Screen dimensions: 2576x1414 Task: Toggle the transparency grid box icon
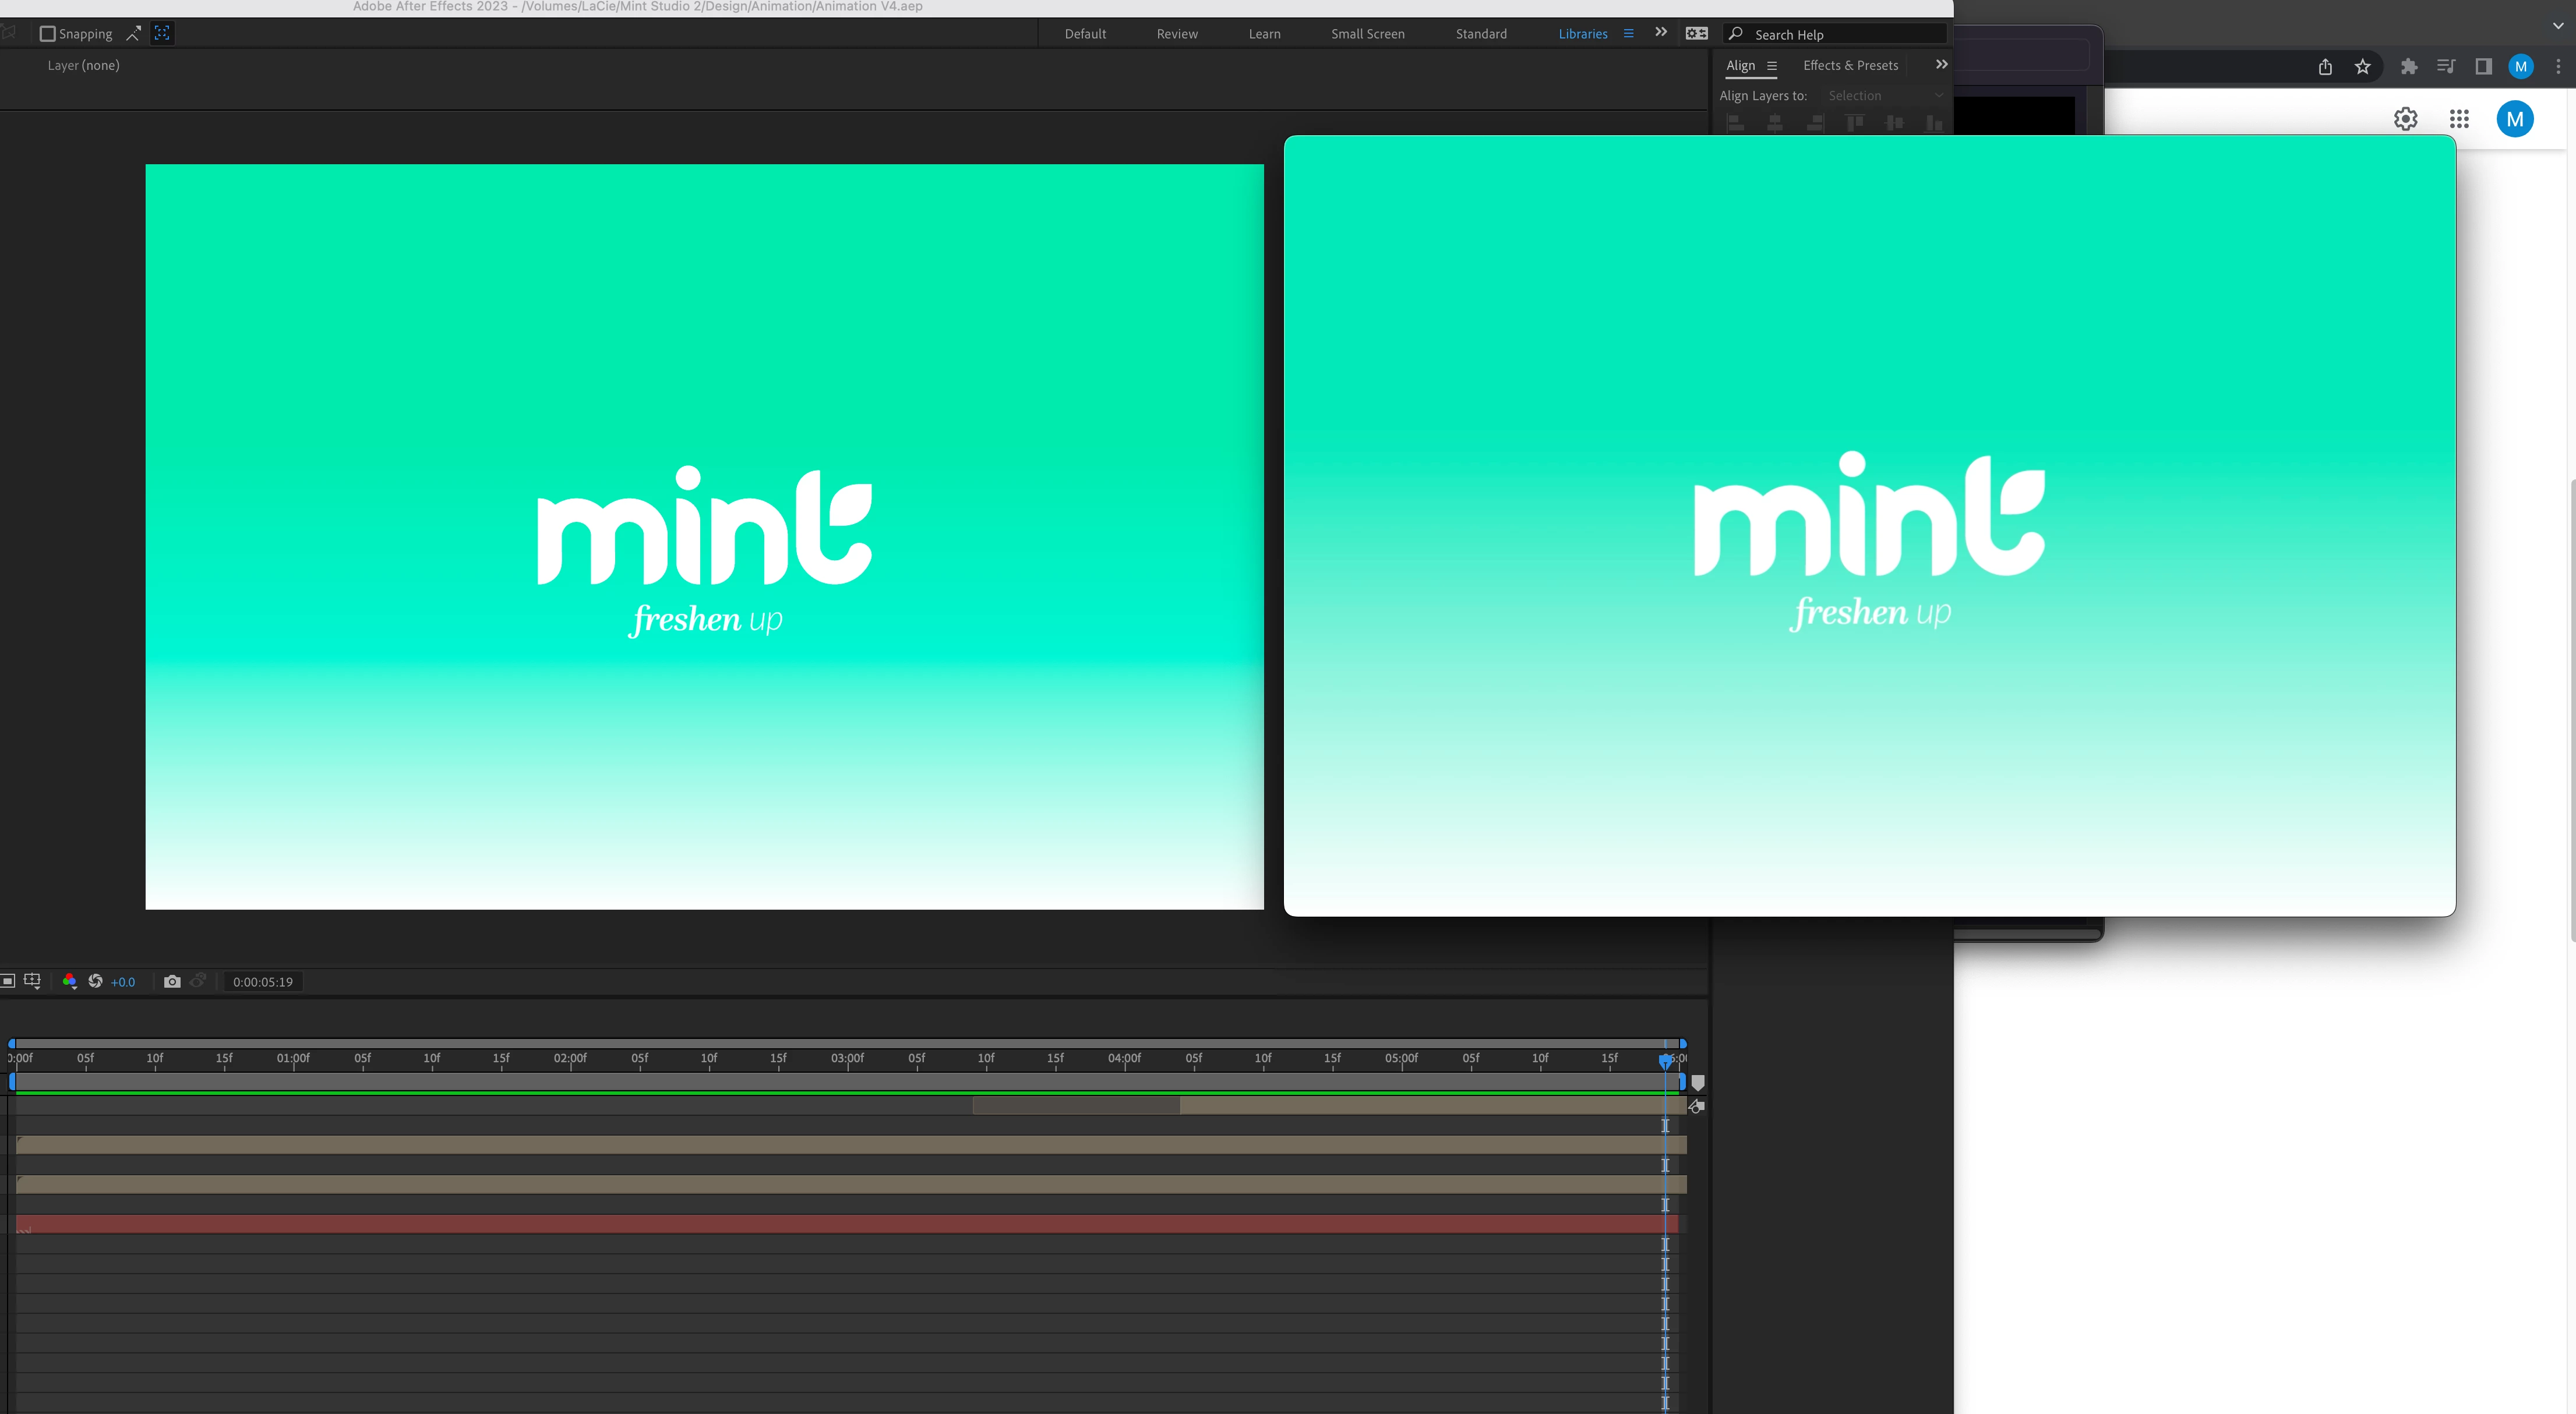pyautogui.click(x=8, y=981)
